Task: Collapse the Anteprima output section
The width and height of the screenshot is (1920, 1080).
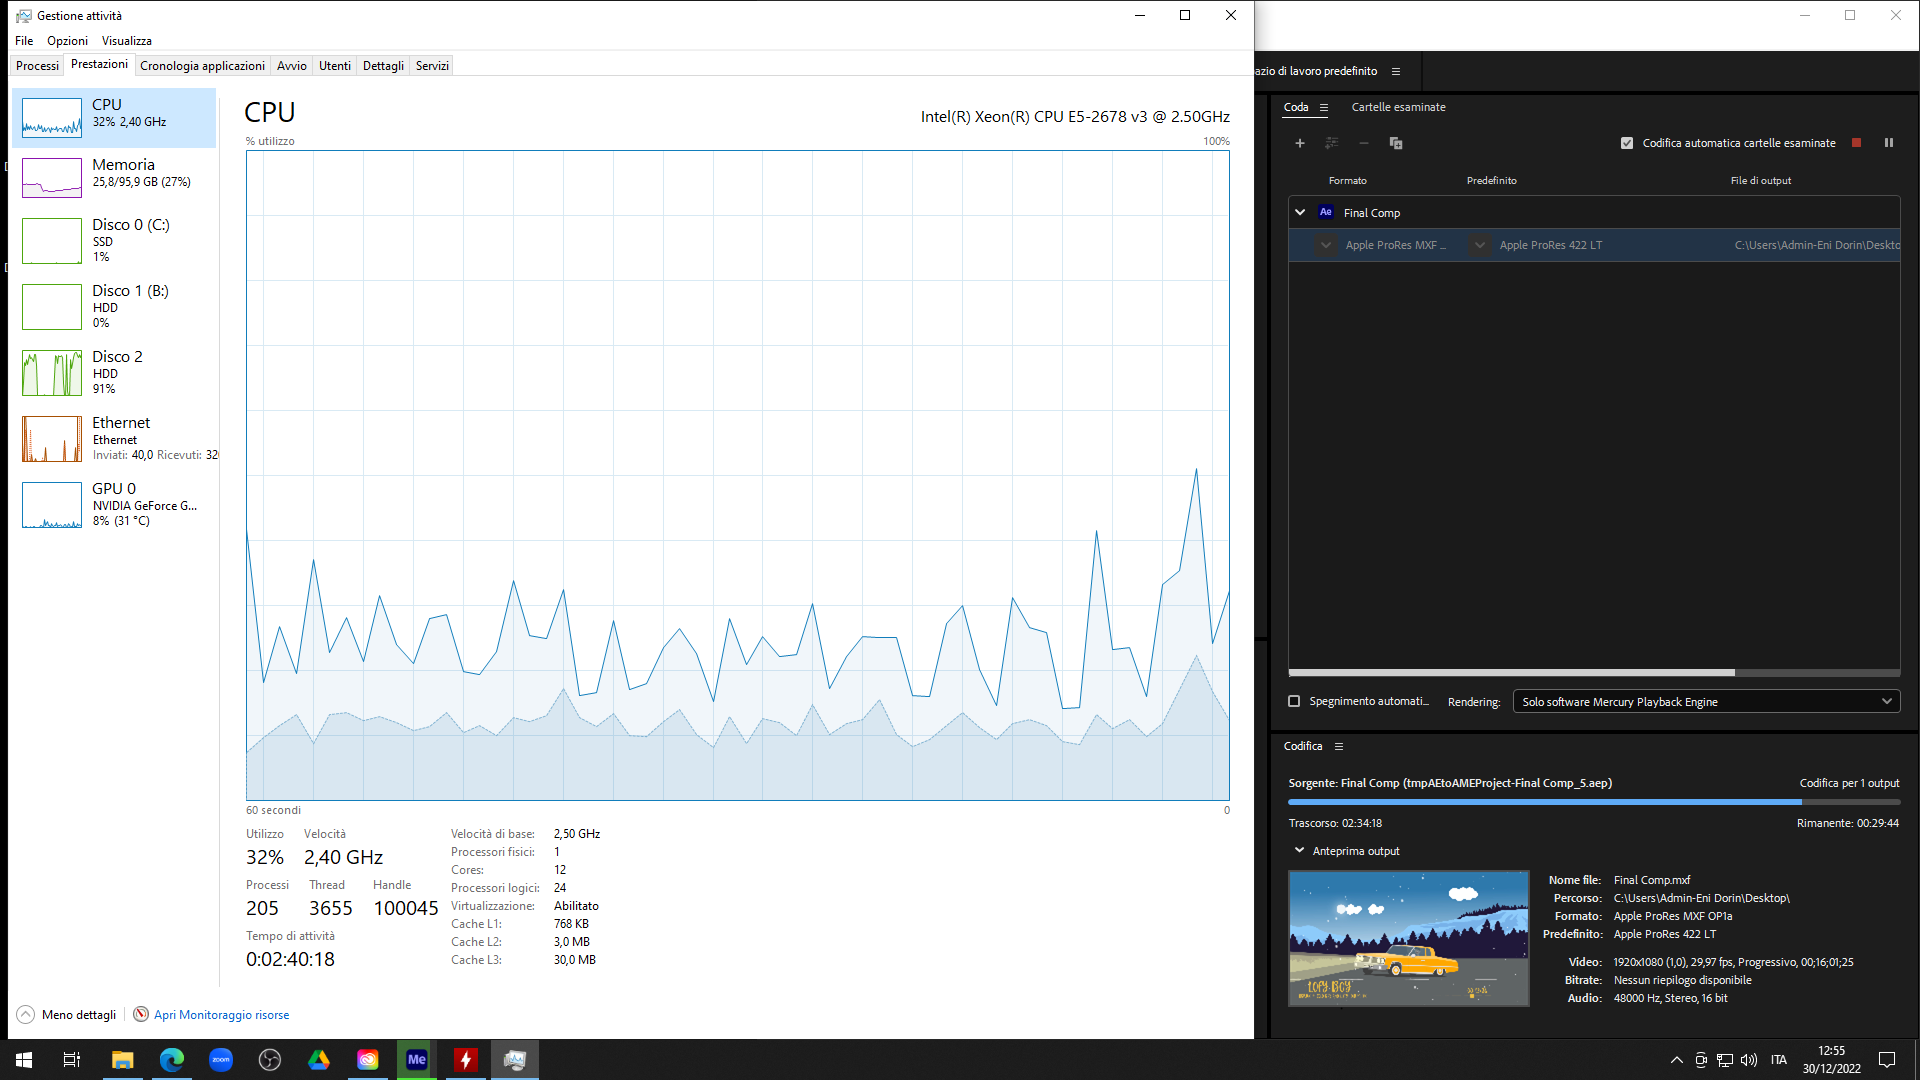Action: point(1299,851)
